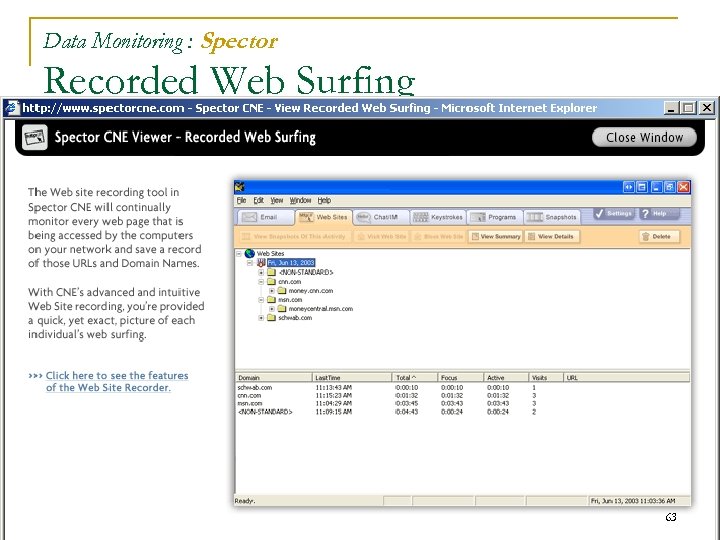Viewport: 720px width, 540px height.
Task: Open the Web Site Recorder features link
Action: tap(117, 382)
